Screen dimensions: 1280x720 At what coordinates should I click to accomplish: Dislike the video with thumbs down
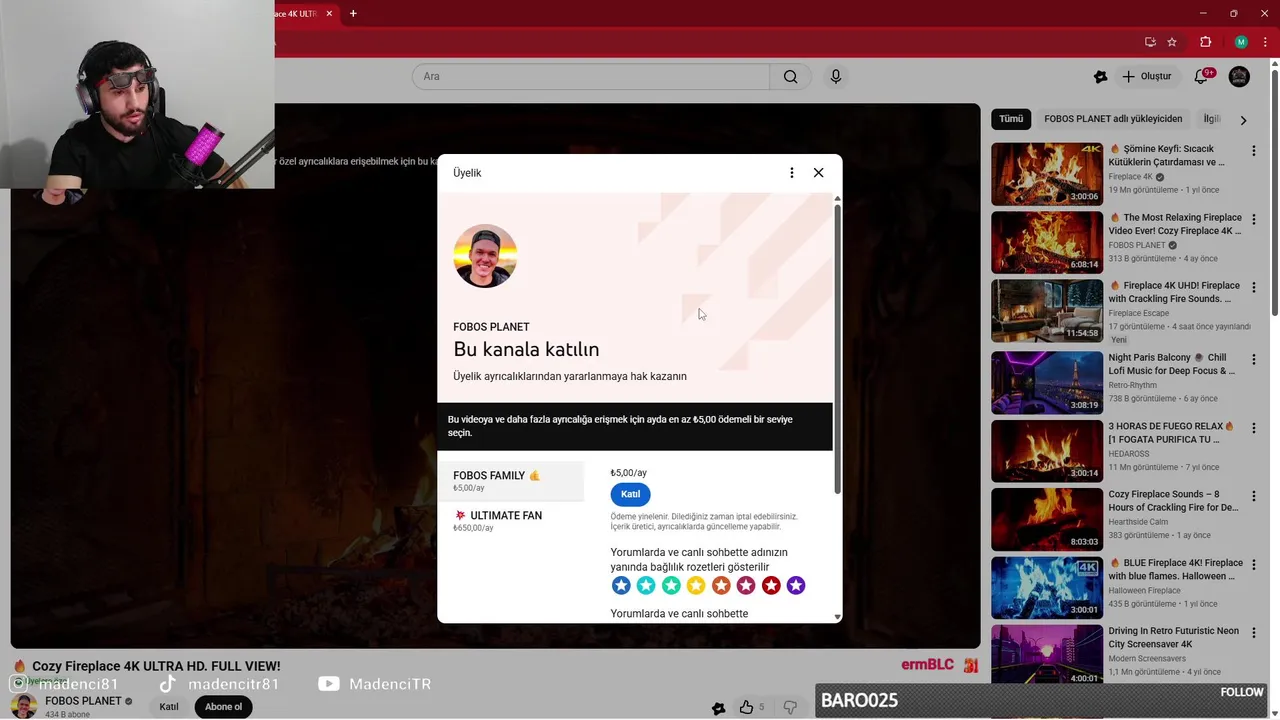click(790, 707)
